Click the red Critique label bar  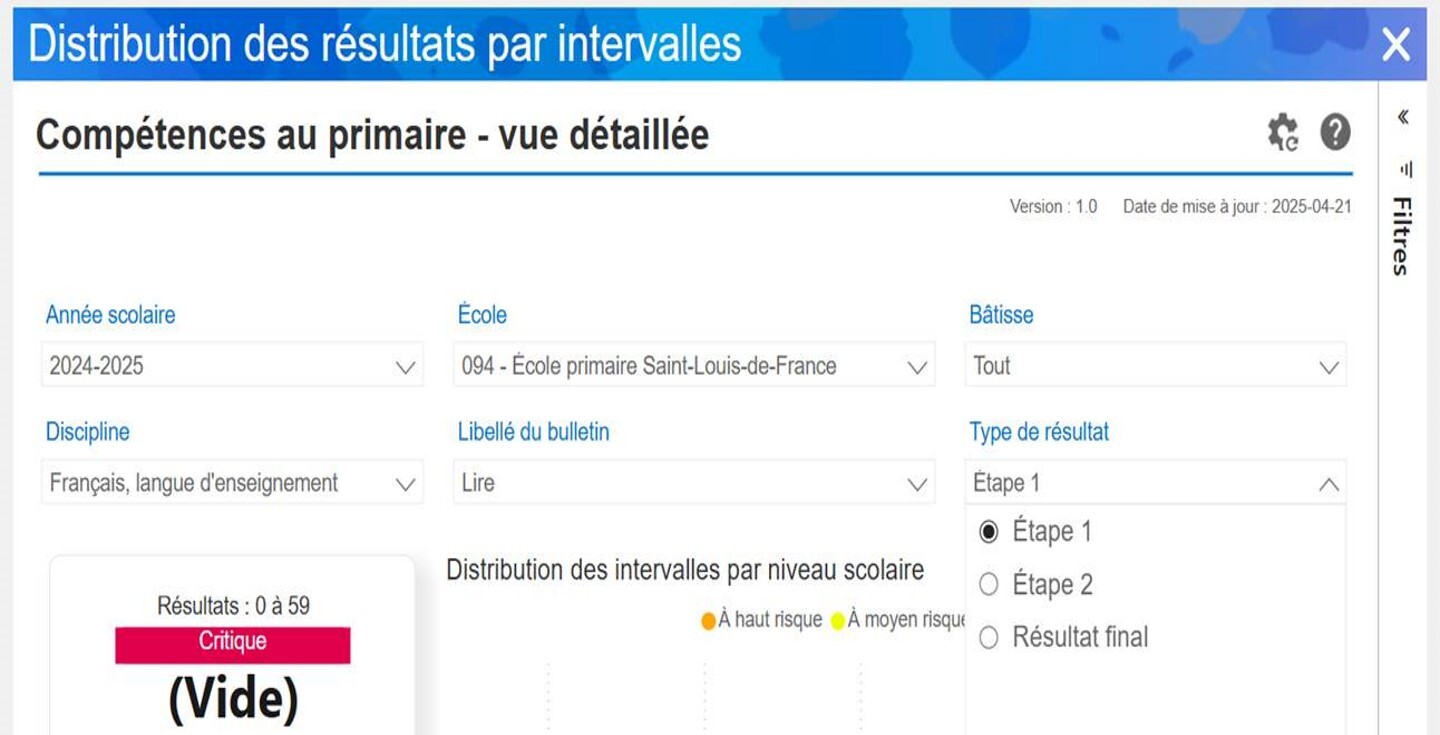[232, 644]
